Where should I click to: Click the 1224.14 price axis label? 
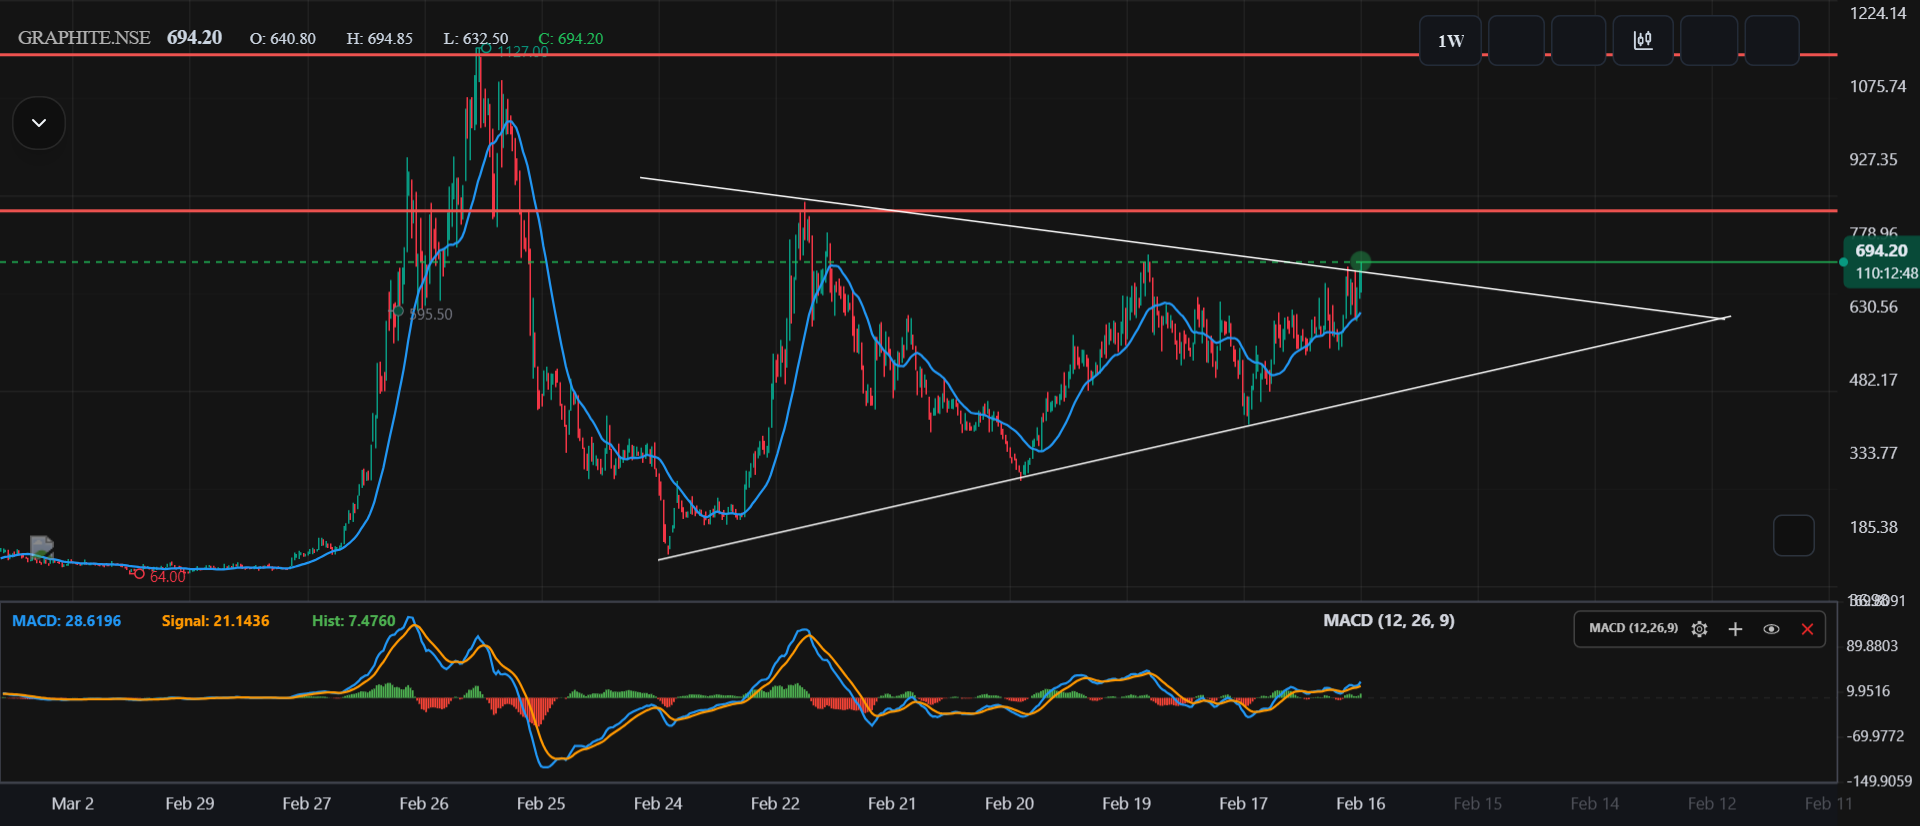click(x=1877, y=14)
